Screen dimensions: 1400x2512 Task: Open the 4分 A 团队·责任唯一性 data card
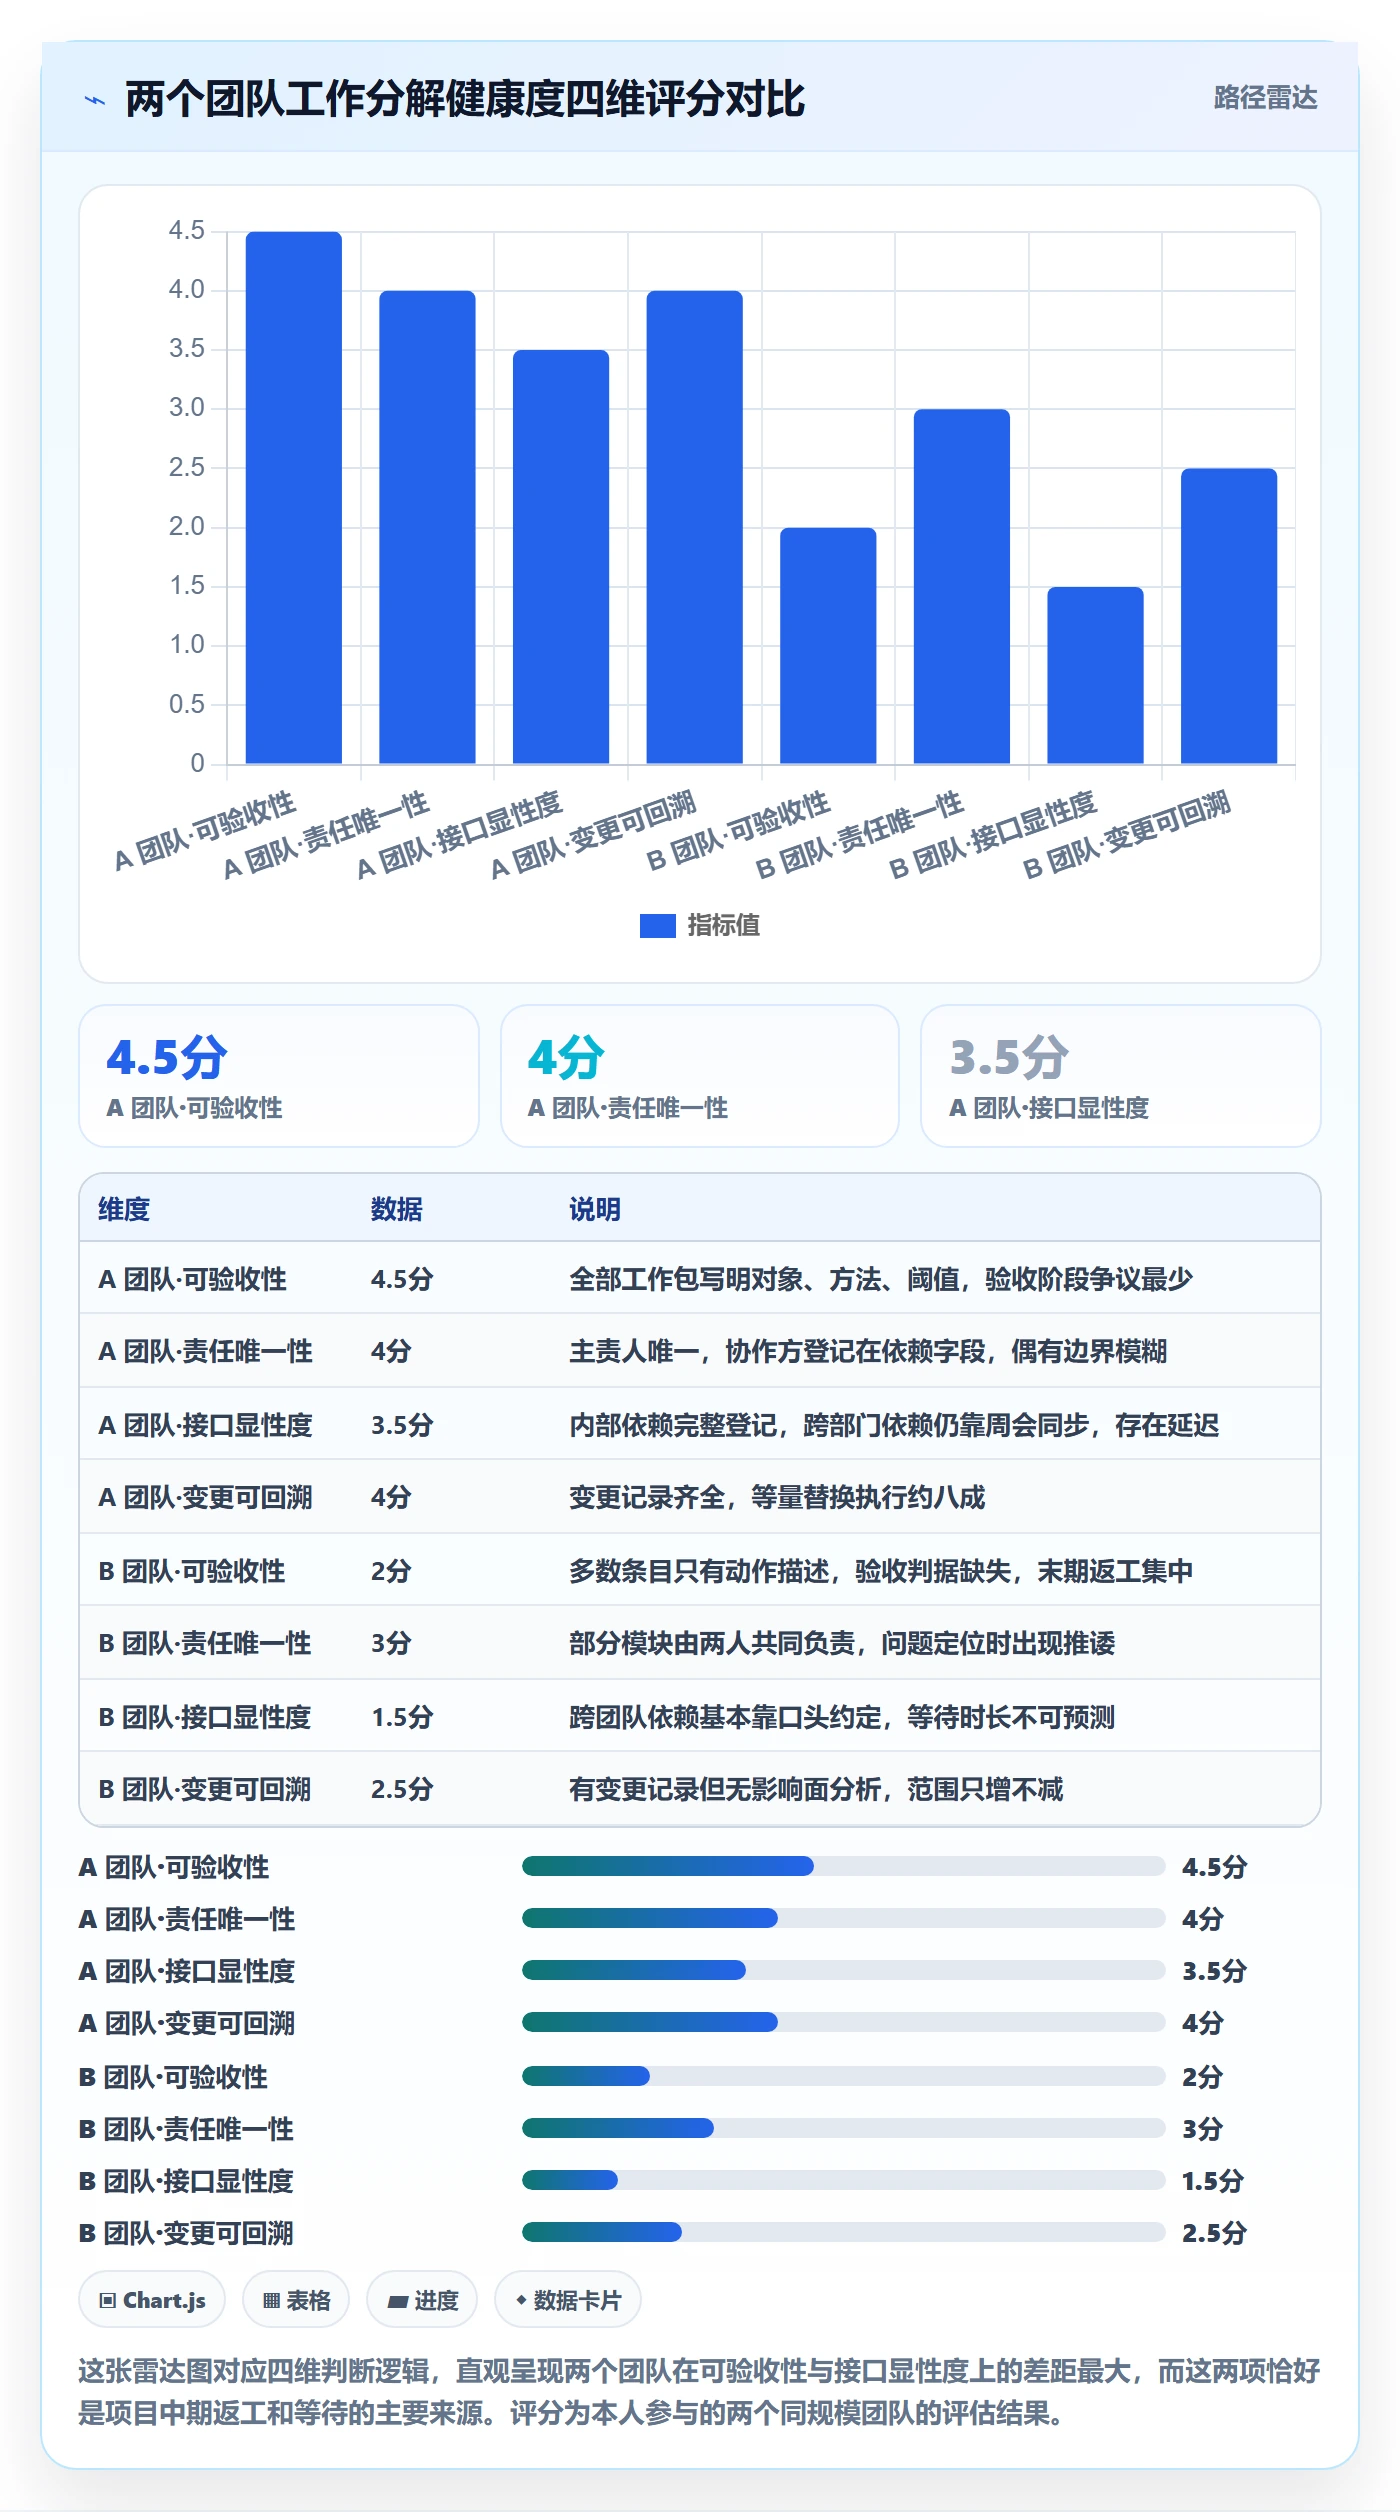click(x=700, y=1076)
